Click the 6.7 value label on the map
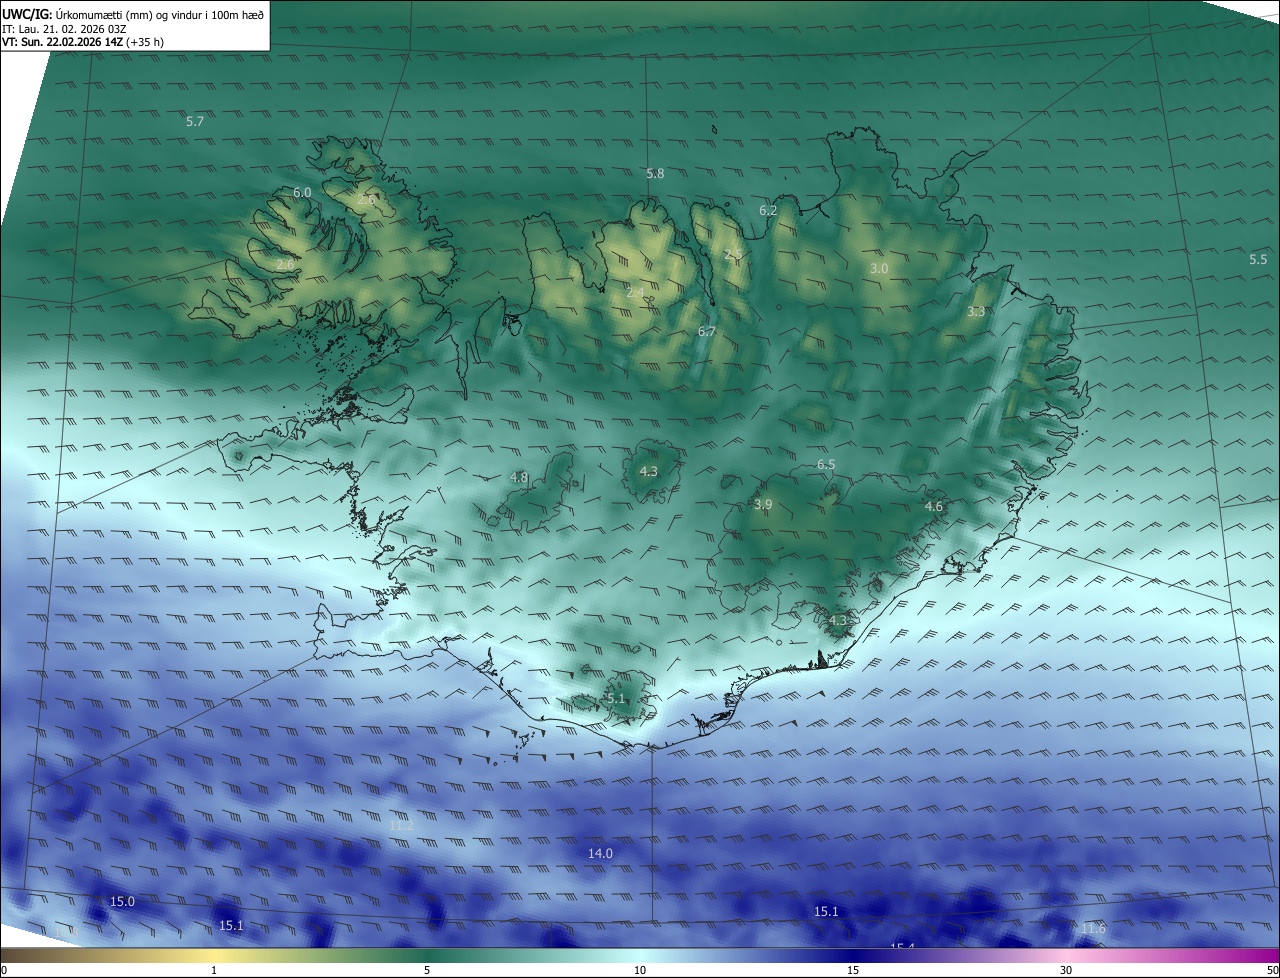The height and width of the screenshot is (978, 1280). [707, 331]
